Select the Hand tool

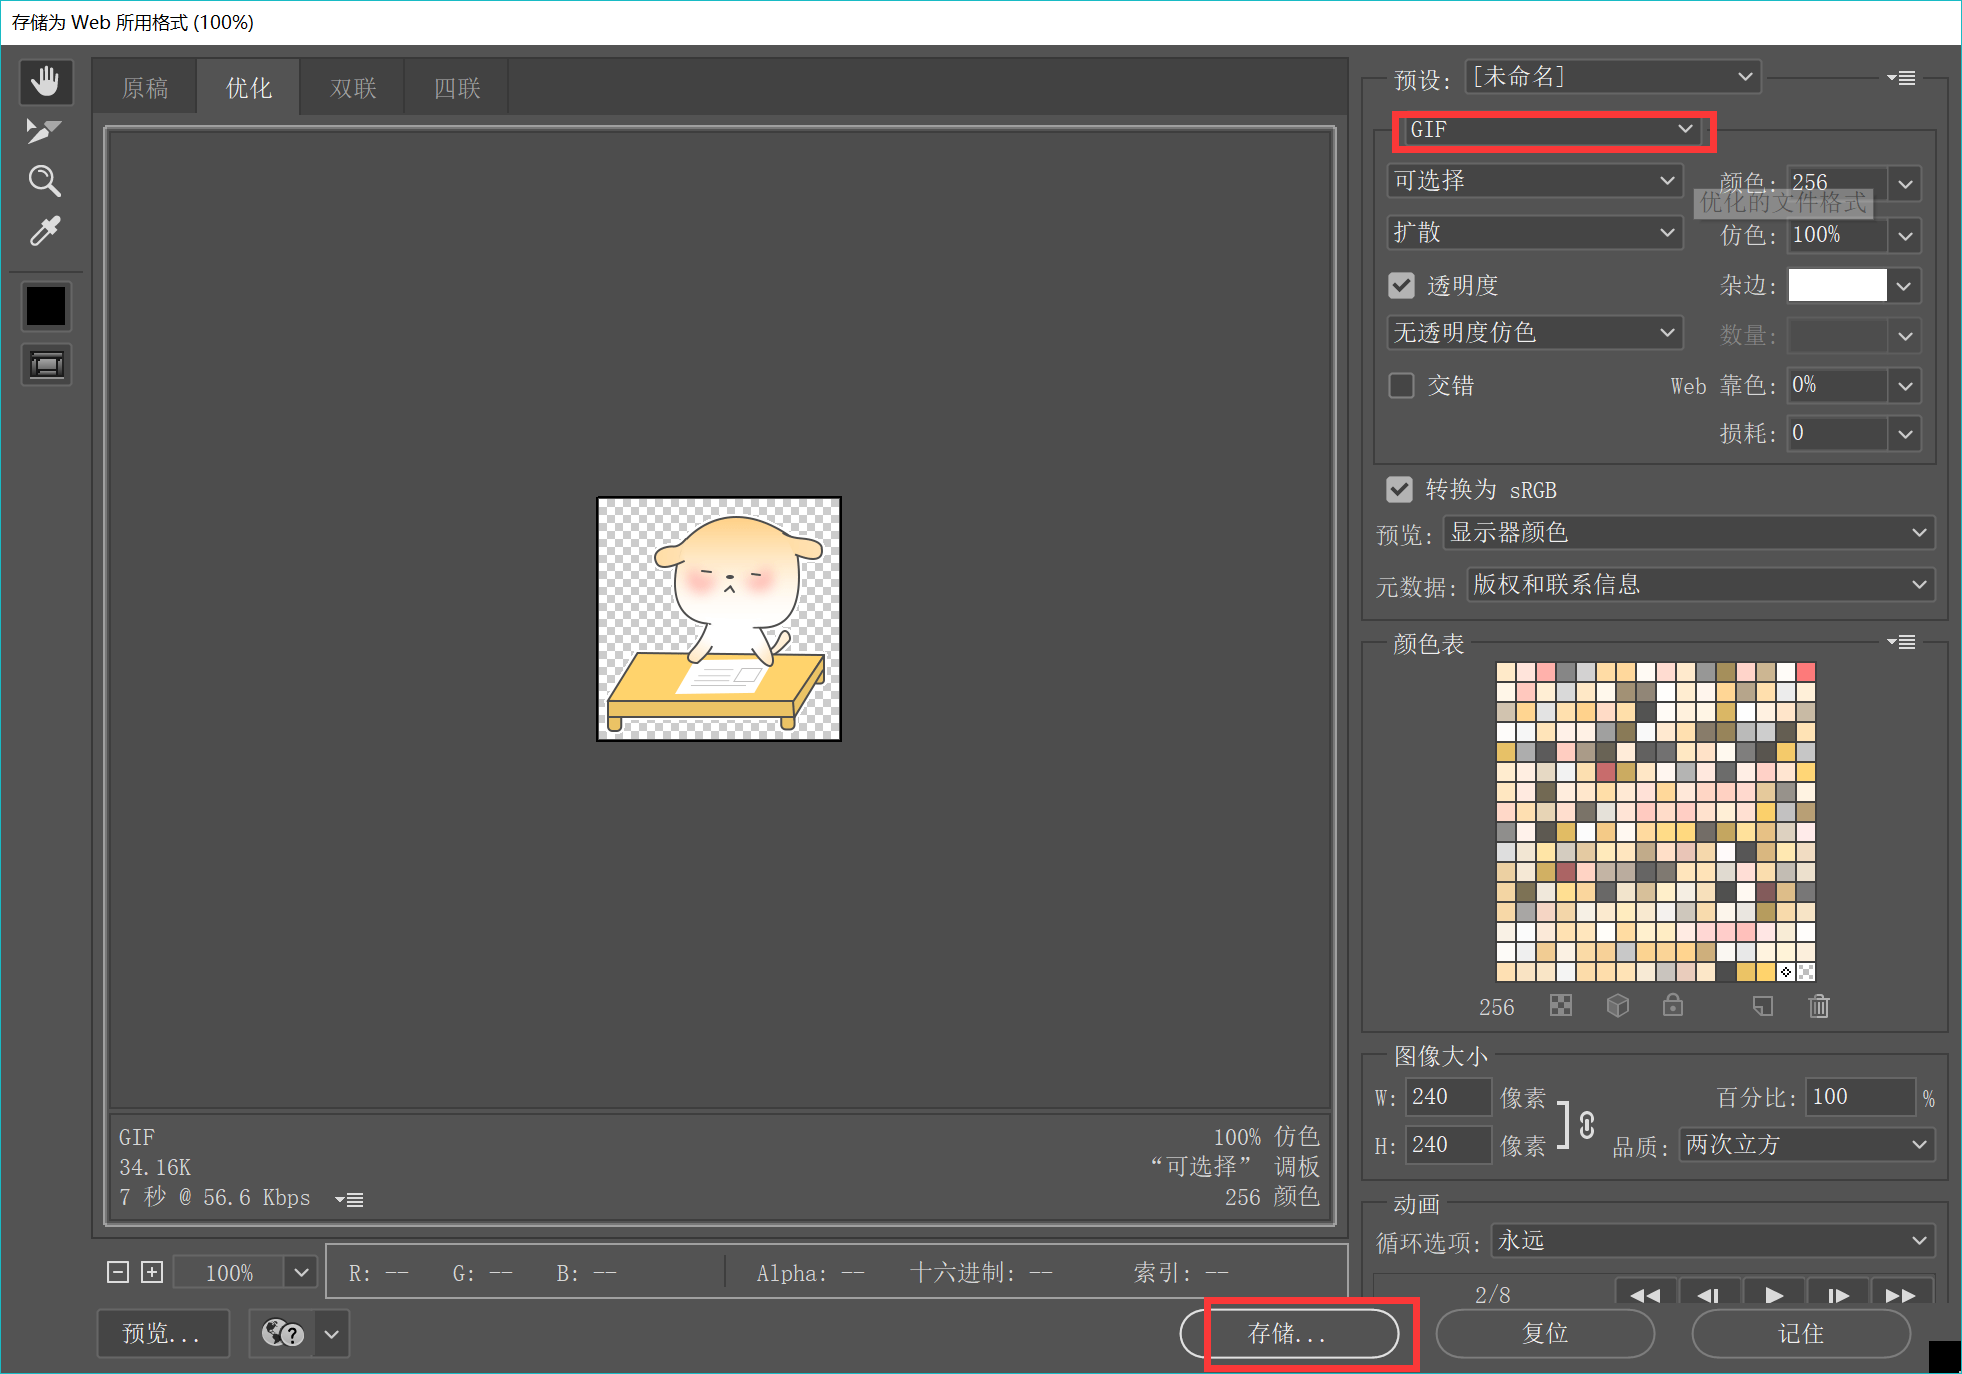[45, 81]
